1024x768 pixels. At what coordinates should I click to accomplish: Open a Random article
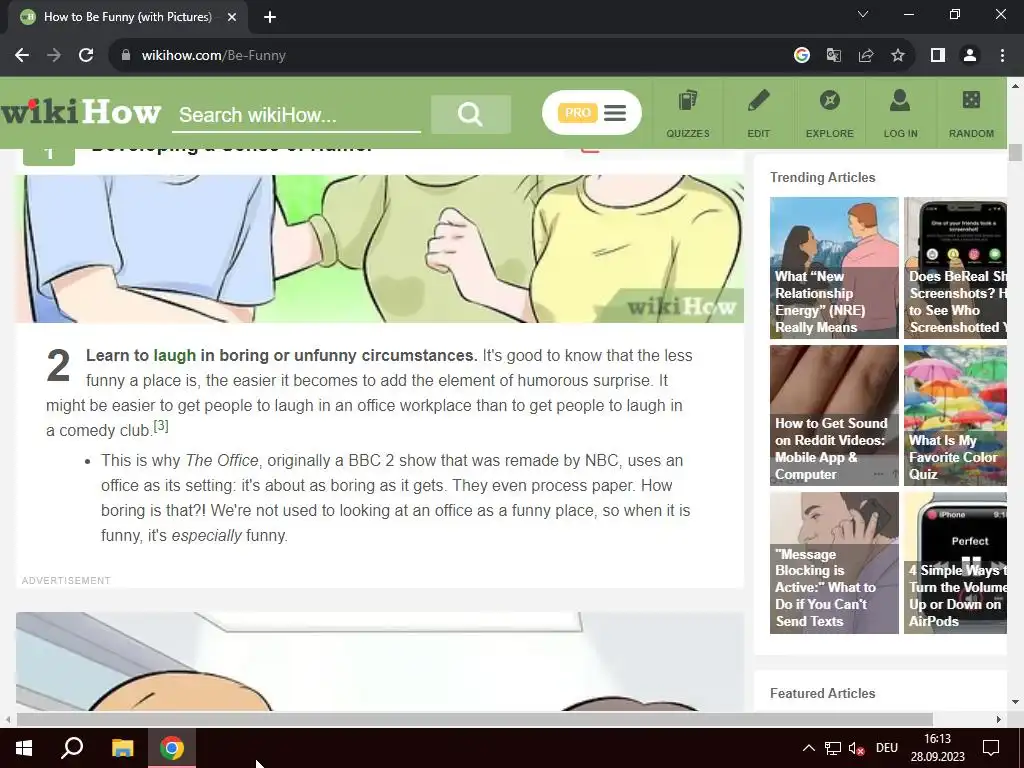pos(971,113)
